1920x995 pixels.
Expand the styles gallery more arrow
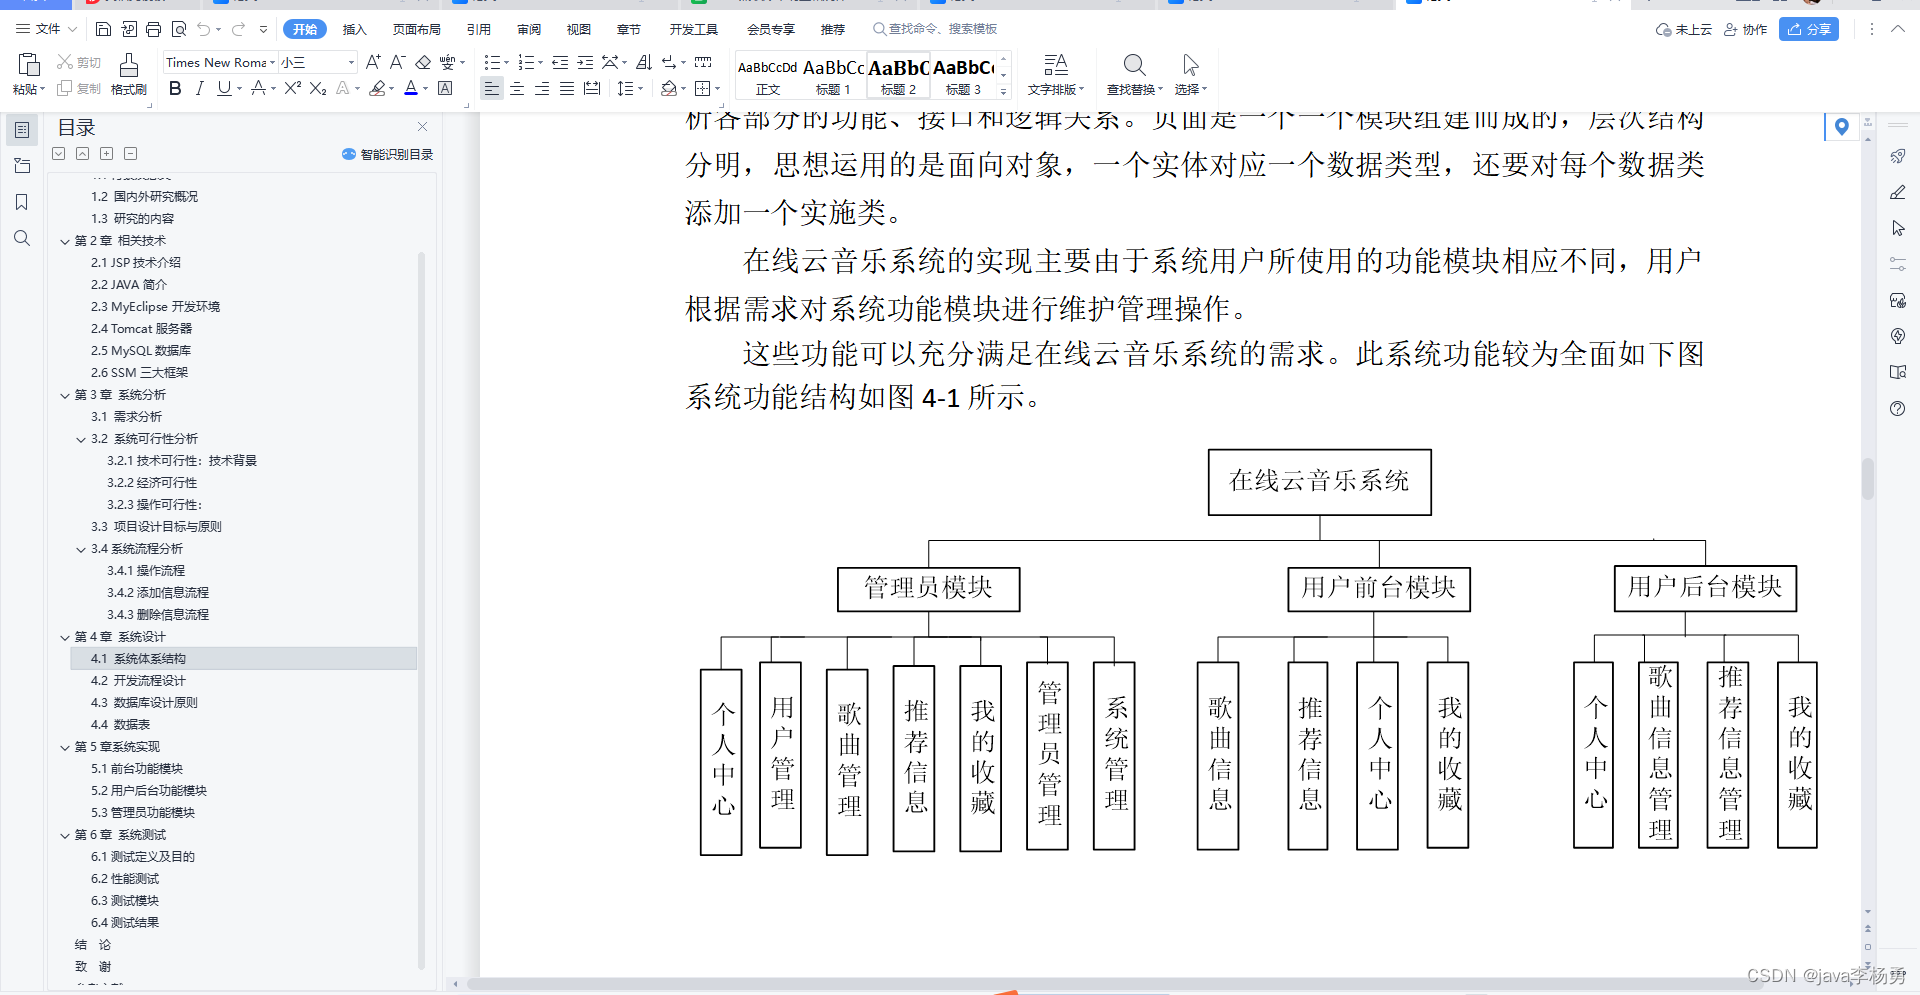coord(1004,90)
